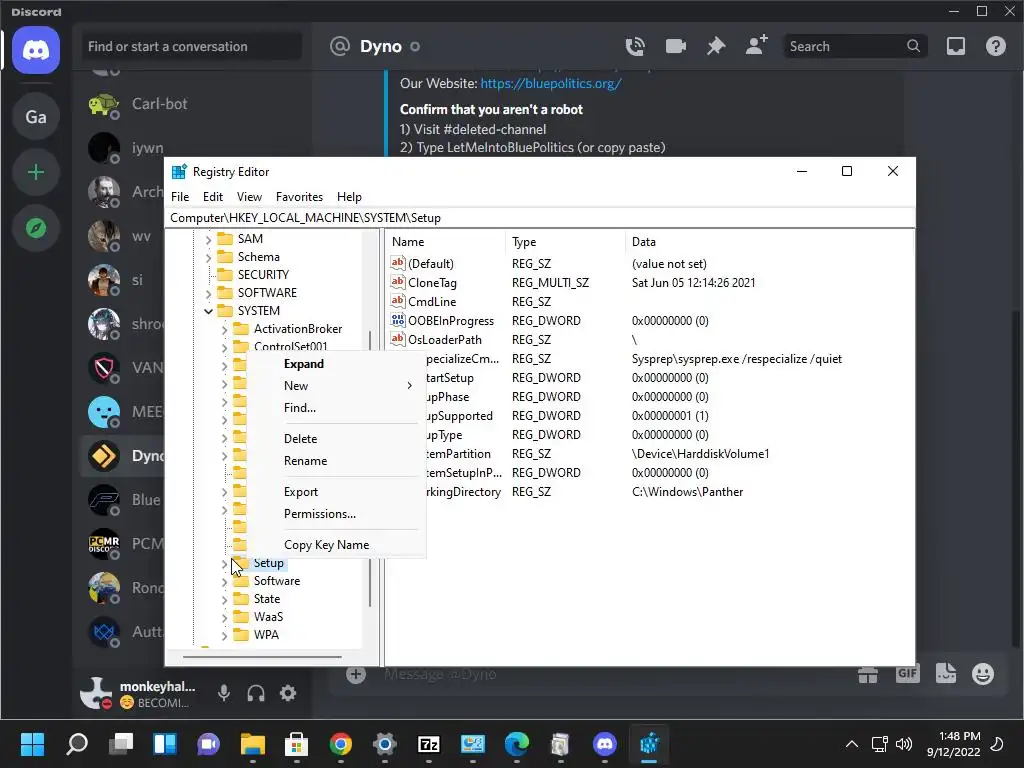This screenshot has width=1024, height=768.
Task: Click tree pane horizontal scrollbar
Action: pyautogui.click(x=262, y=657)
